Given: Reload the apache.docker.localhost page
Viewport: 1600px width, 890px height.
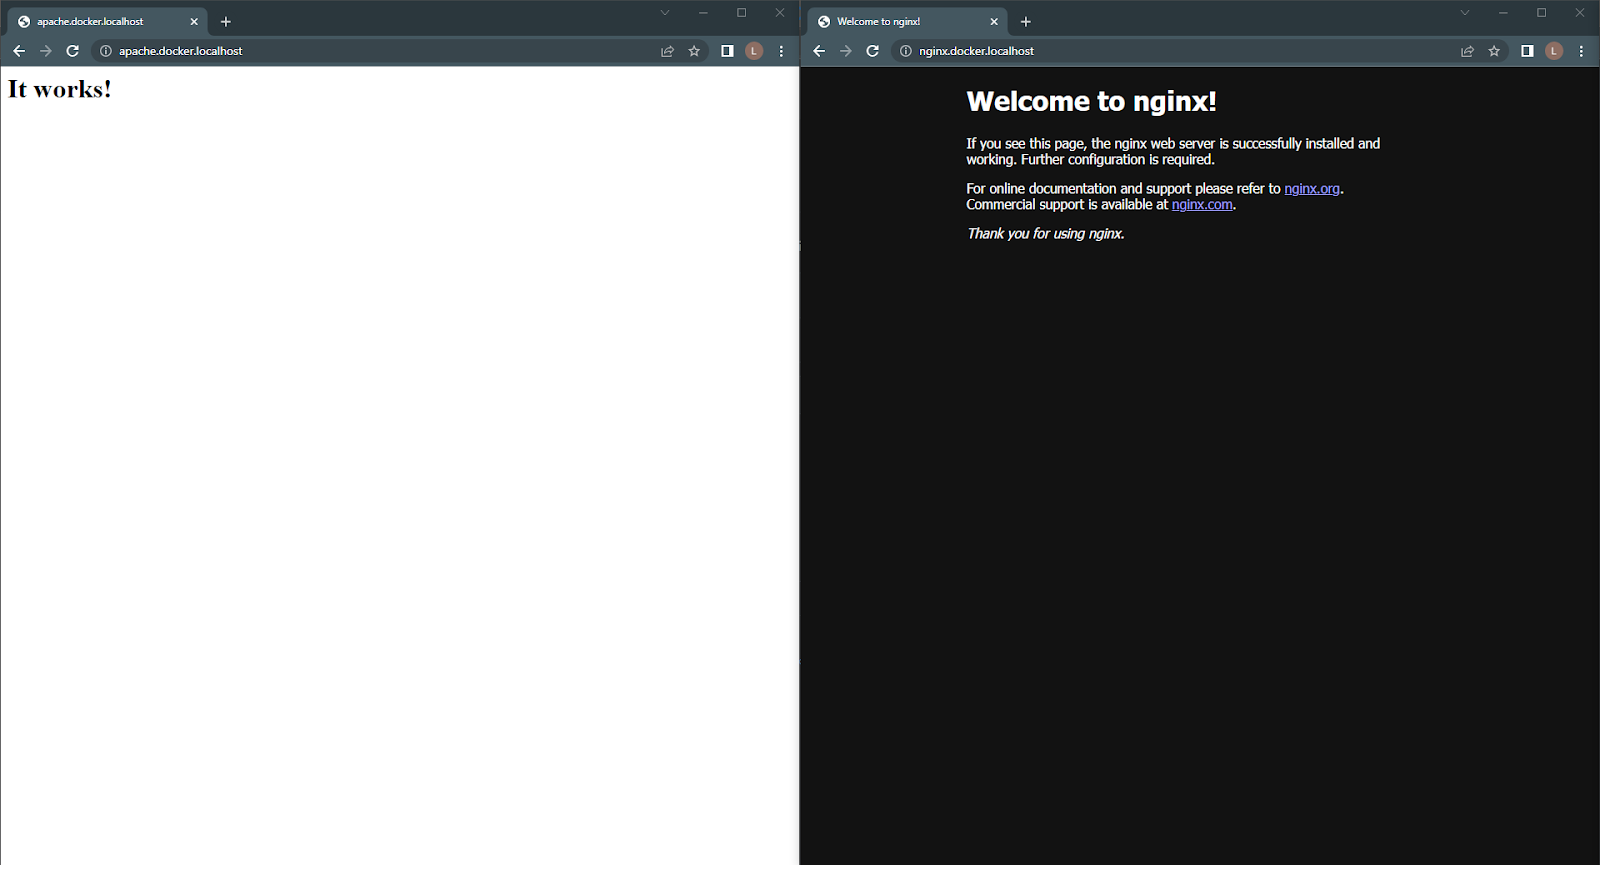Looking at the screenshot, I should point(73,51).
